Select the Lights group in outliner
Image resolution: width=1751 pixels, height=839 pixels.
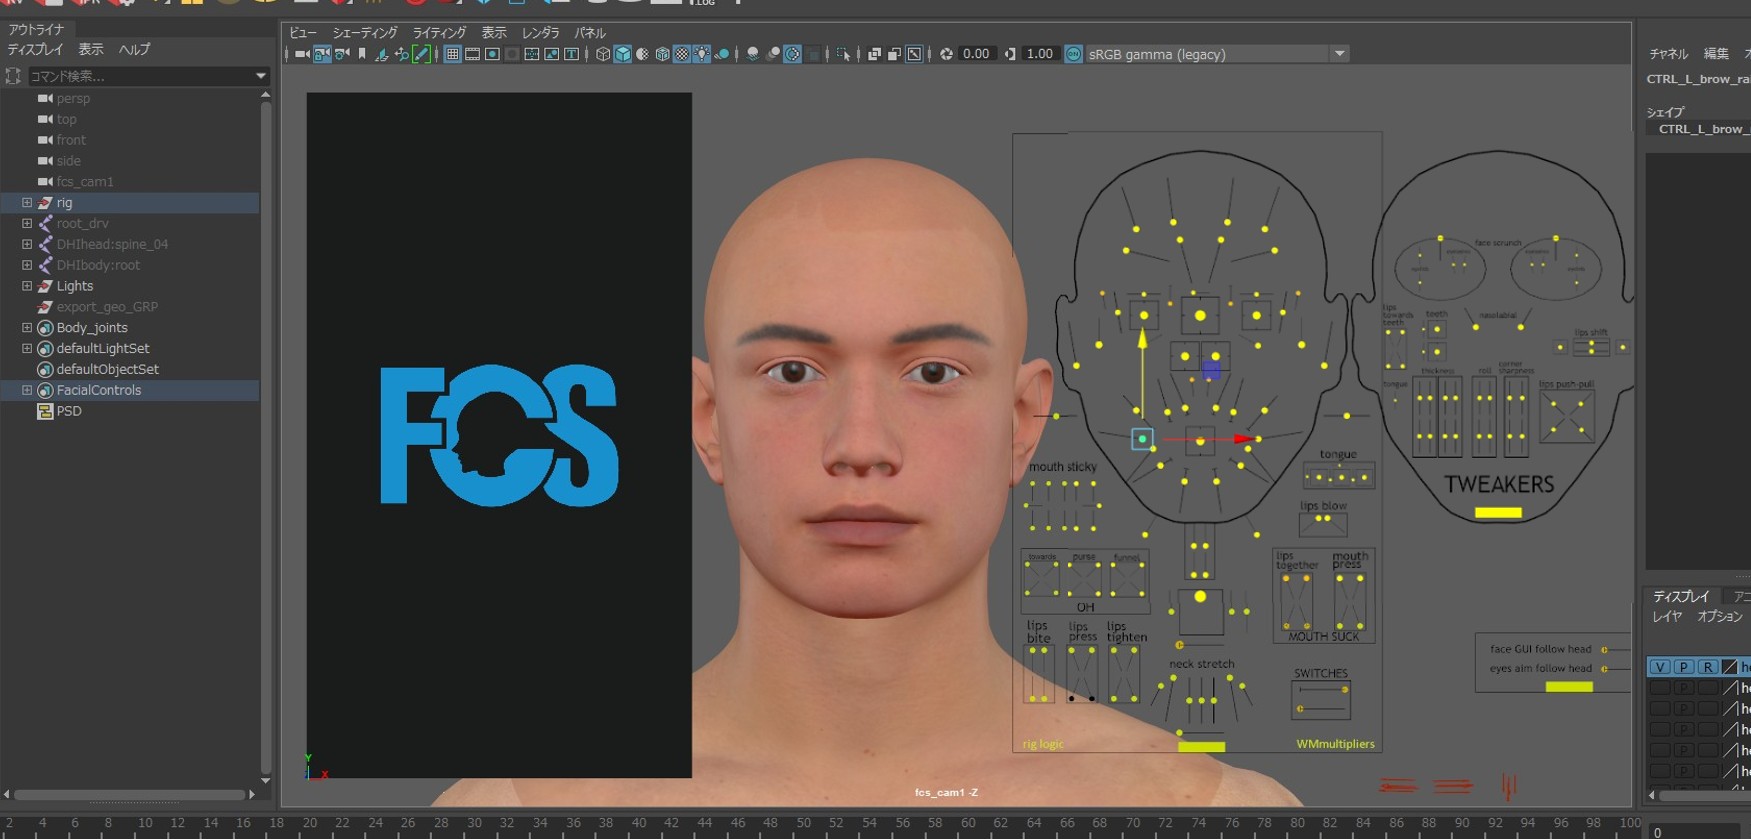pyautogui.click(x=75, y=286)
